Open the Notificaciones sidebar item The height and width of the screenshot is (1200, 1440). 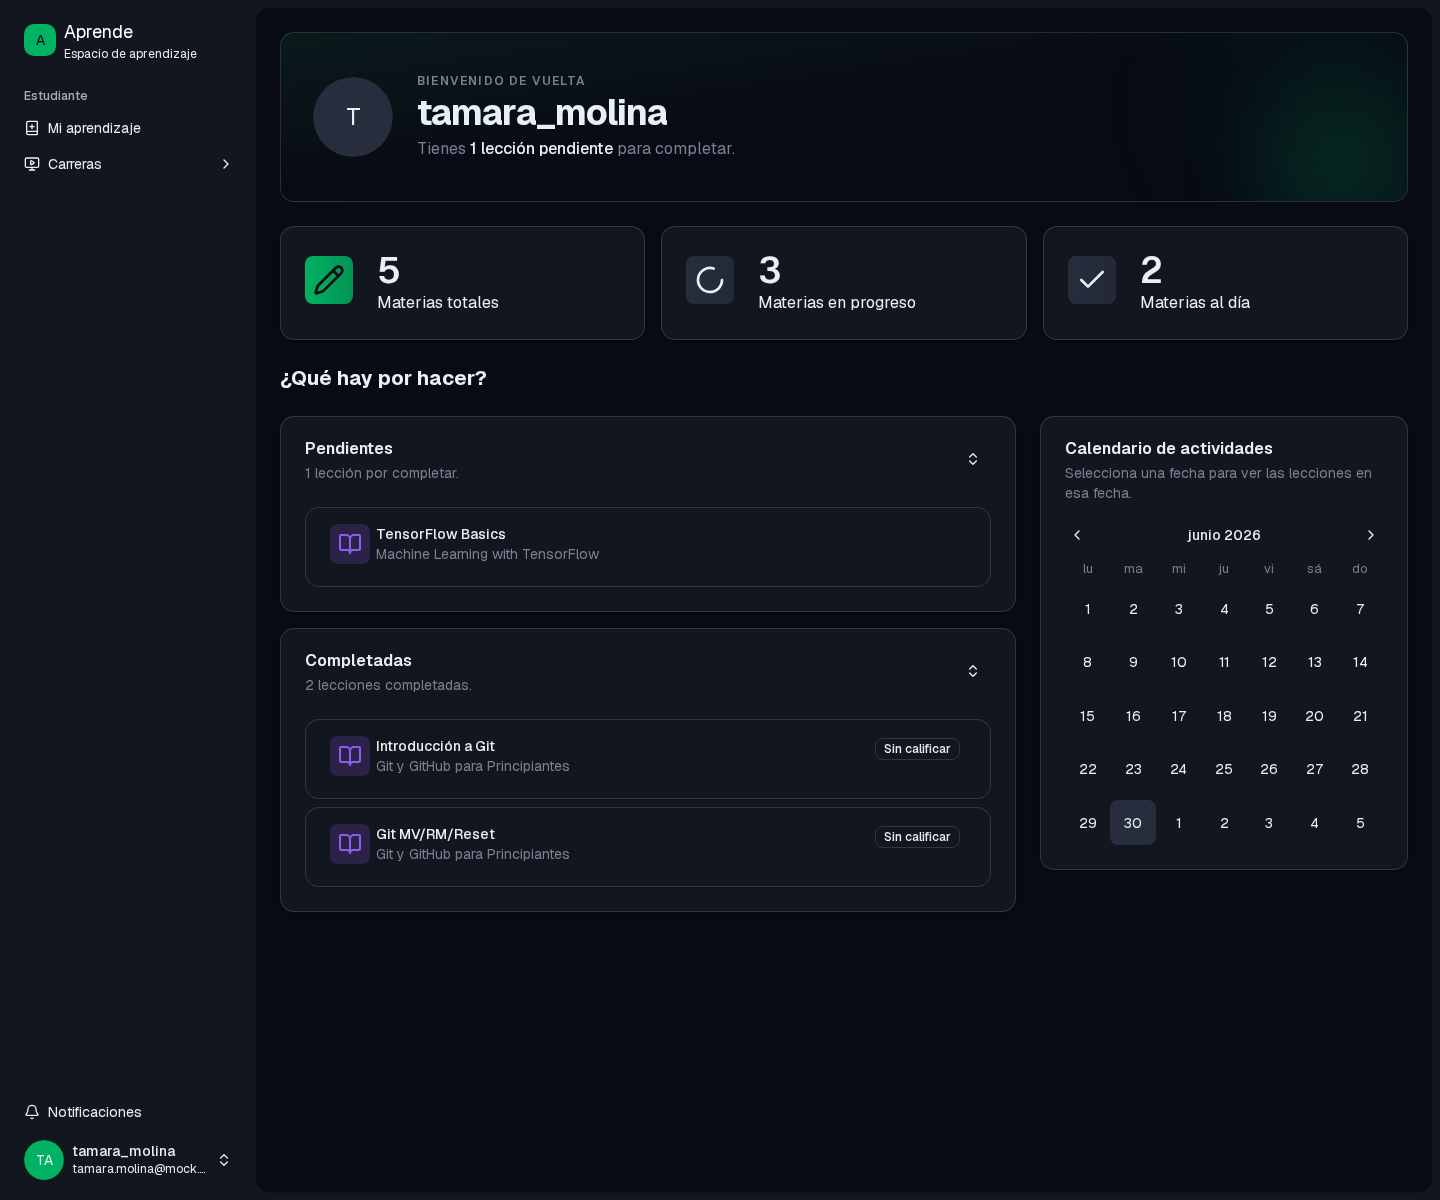click(128, 1112)
